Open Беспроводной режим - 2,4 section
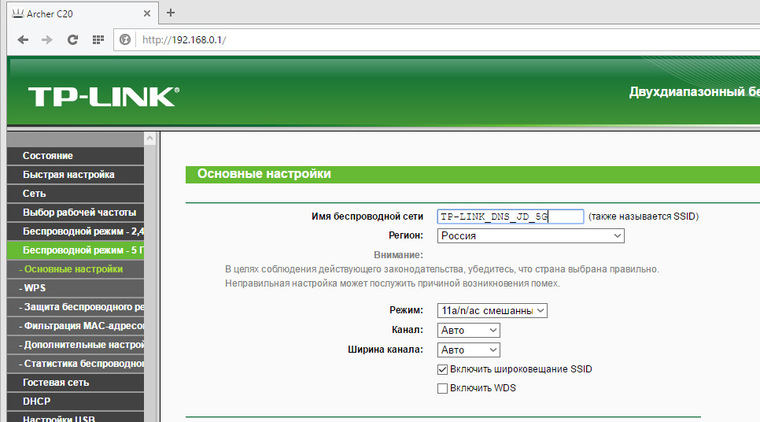 pos(76,231)
